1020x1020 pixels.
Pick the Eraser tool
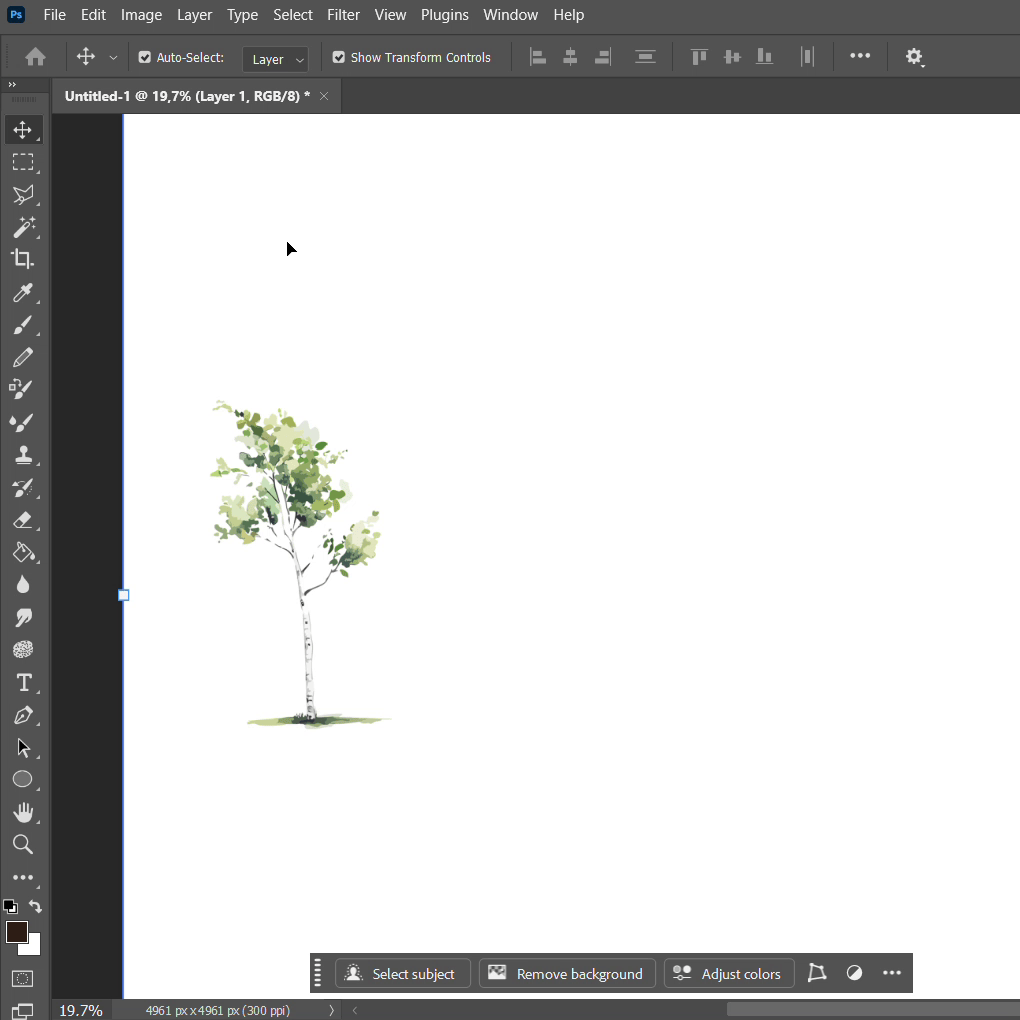click(22, 520)
